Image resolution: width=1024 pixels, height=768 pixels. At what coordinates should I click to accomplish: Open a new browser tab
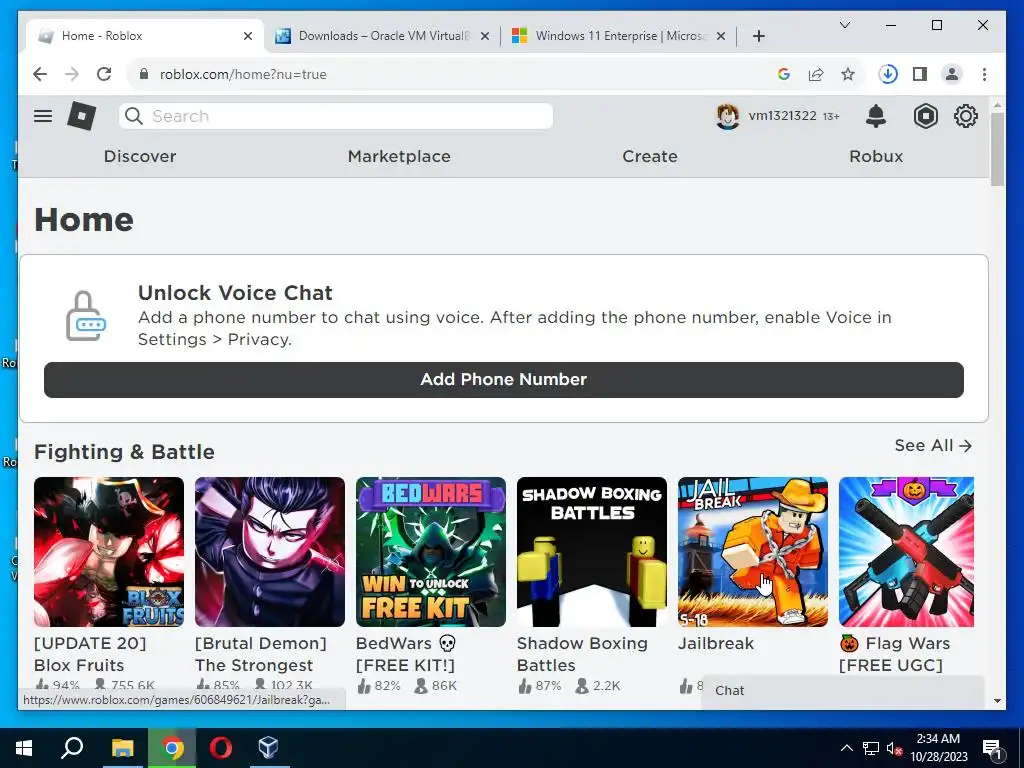(758, 36)
